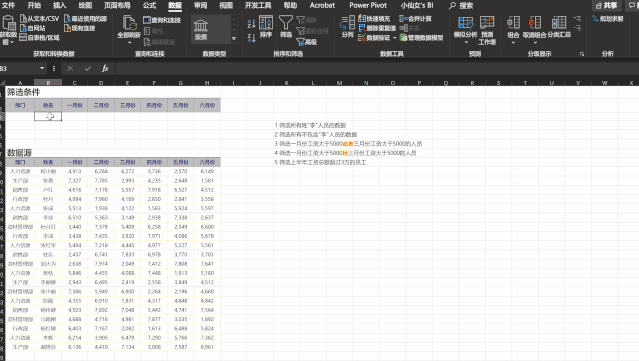Click the 共享 (Share) button
639x361 pixels.
click(606, 6)
